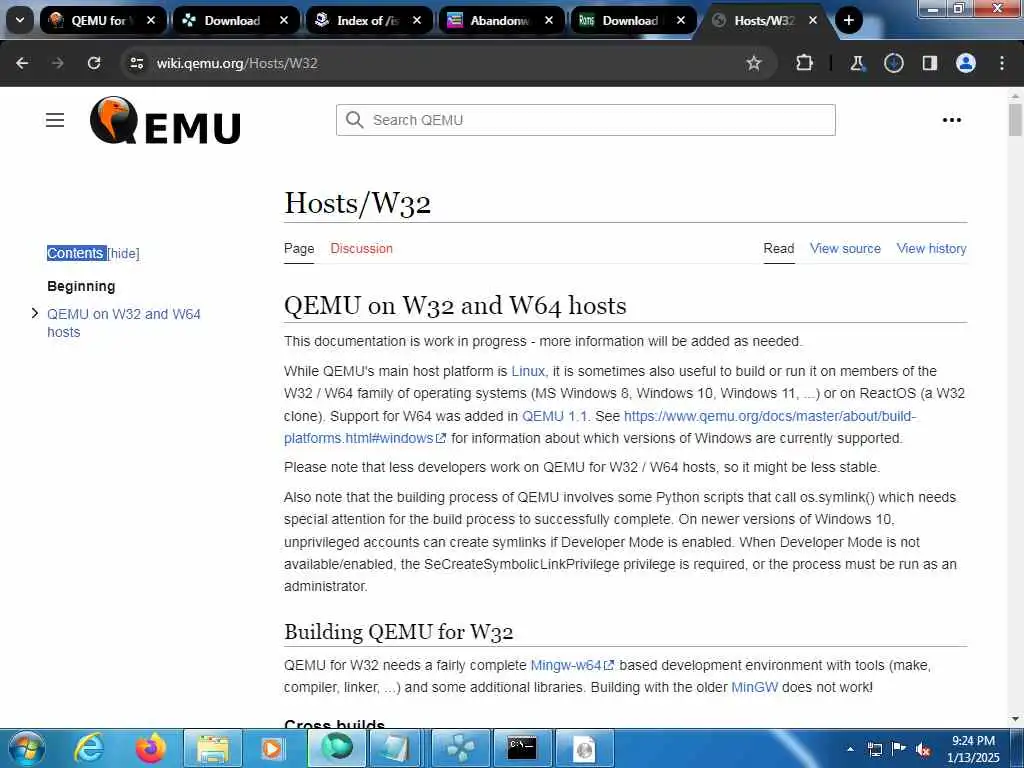This screenshot has height=768, width=1024.
Task: Click the scrollbar down arrow
Action: tap(1015, 719)
